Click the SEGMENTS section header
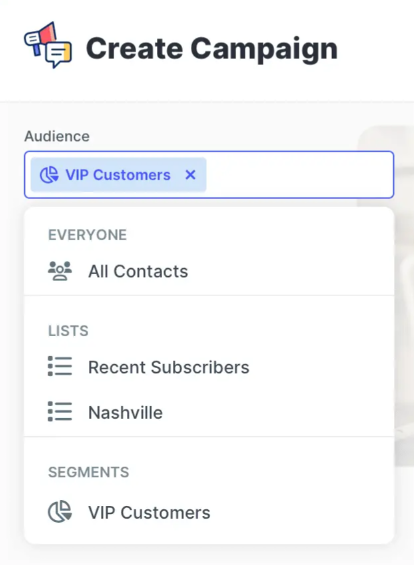414x565 pixels. (89, 472)
